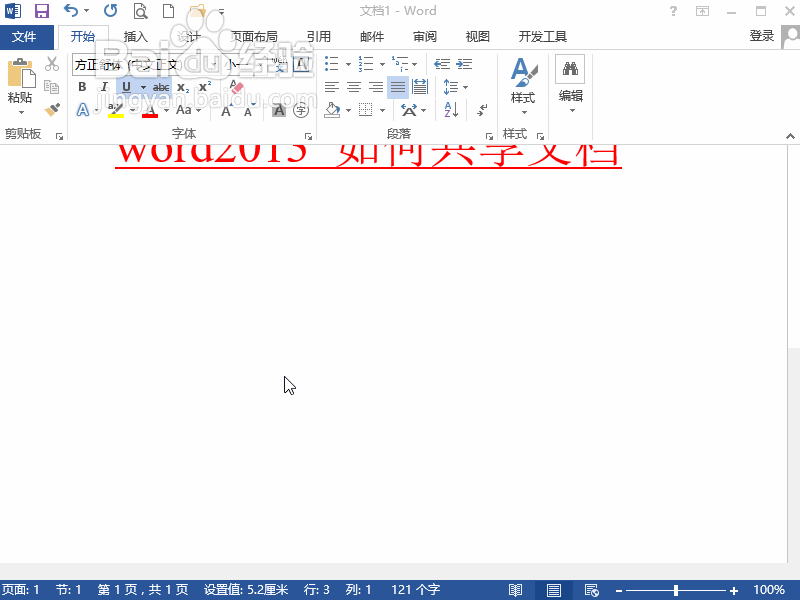The height and width of the screenshot is (600, 800).
Task: Show or hide paragraph marks
Action: 482,110
